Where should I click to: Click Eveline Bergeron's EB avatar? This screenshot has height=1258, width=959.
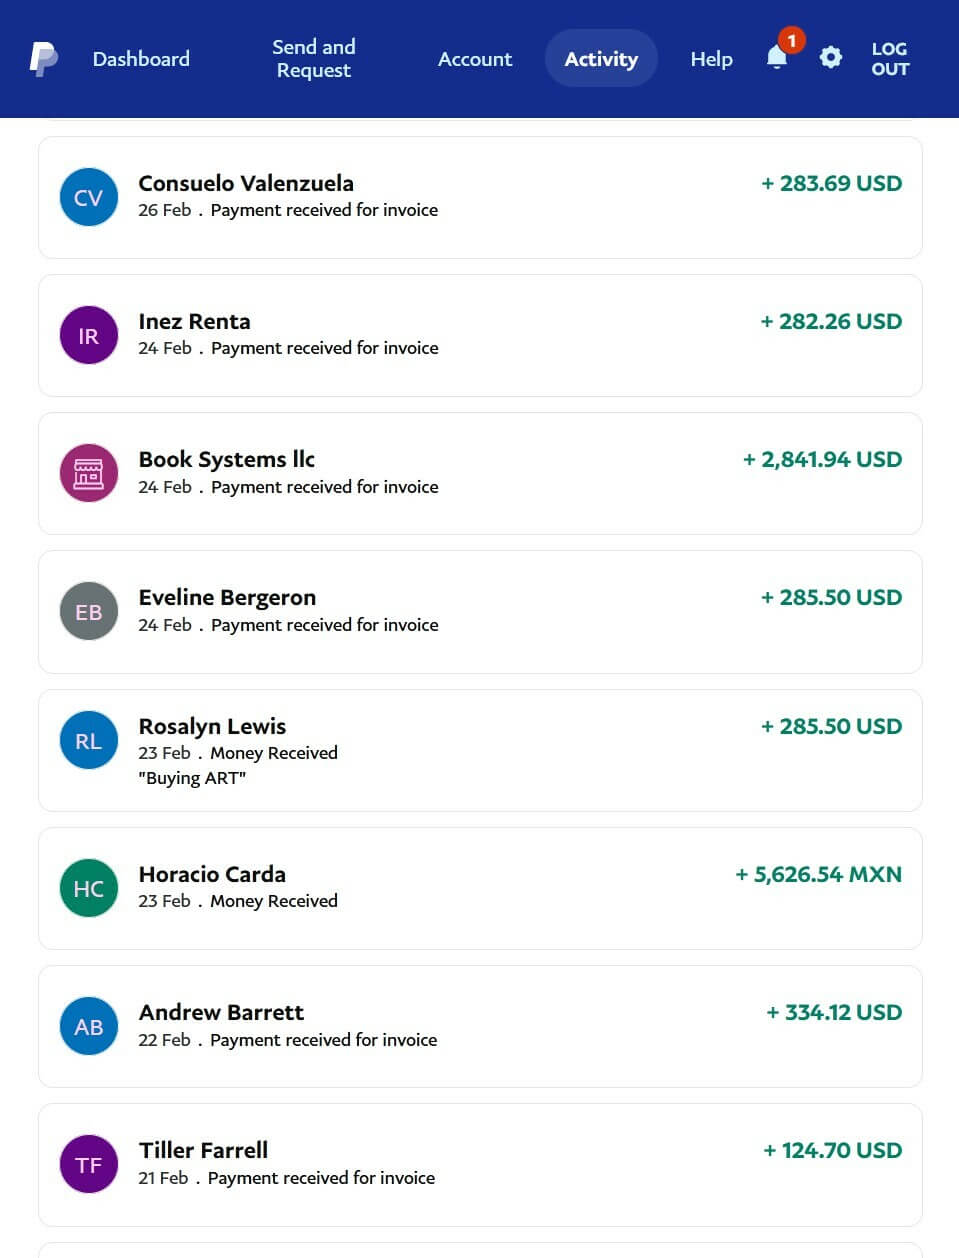(89, 611)
